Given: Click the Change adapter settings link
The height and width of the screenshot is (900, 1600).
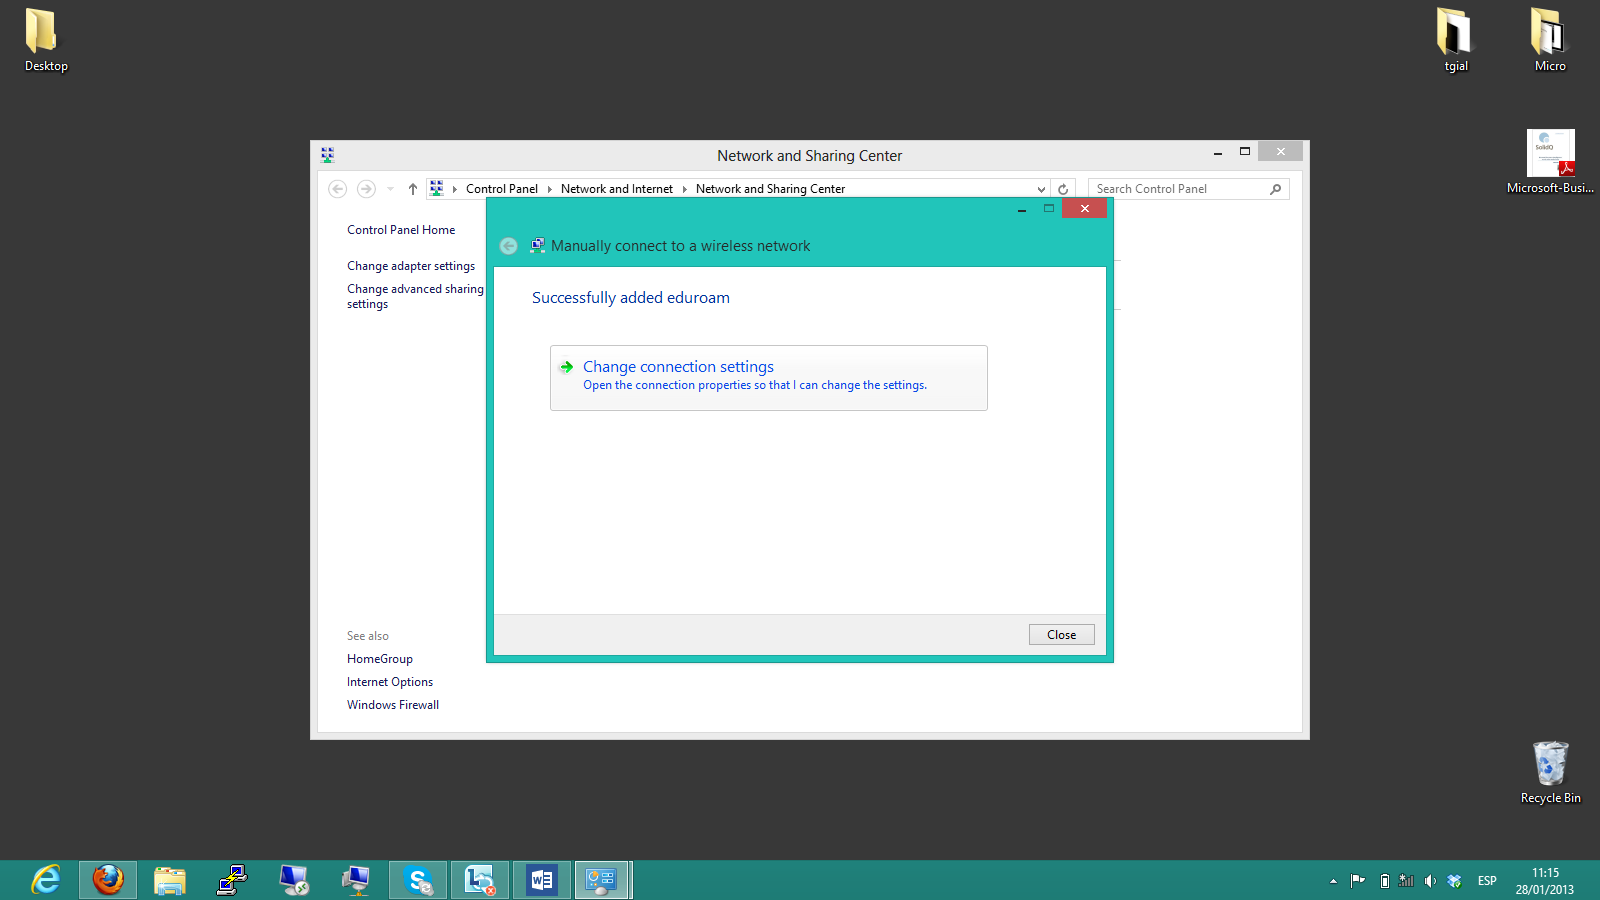Looking at the screenshot, I should [x=411, y=266].
